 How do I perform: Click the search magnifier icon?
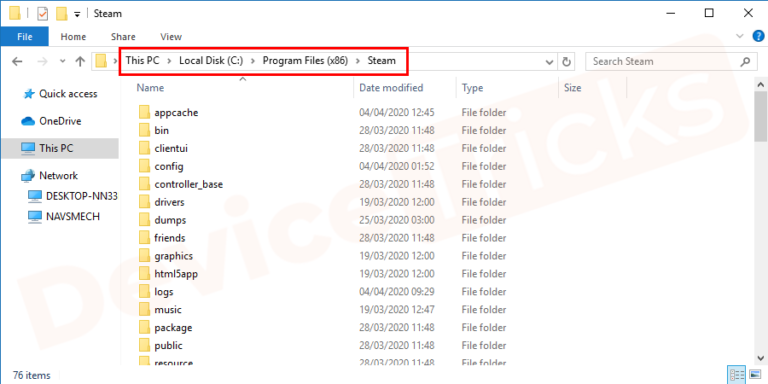pyautogui.click(x=745, y=62)
